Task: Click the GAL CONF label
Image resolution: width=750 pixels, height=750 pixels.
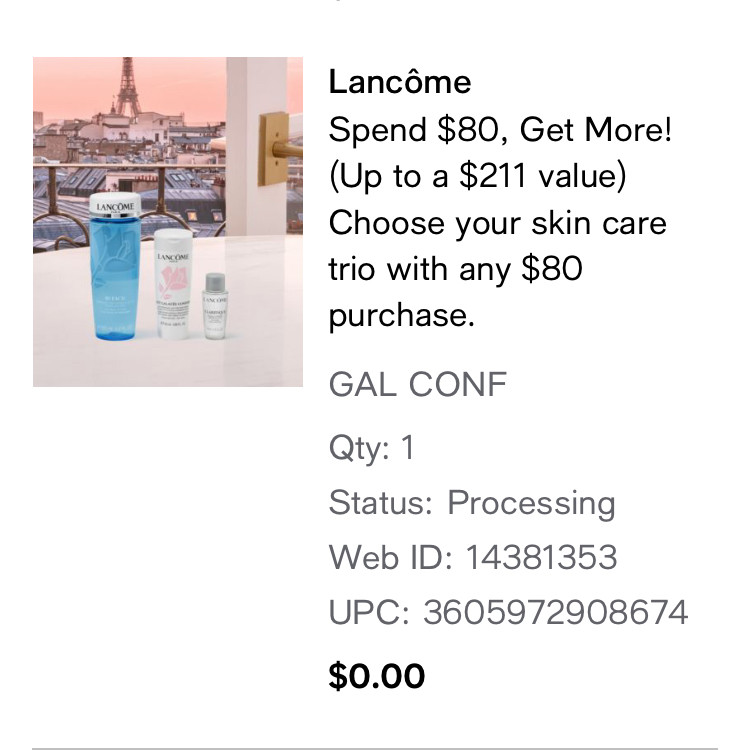Action: 418,384
